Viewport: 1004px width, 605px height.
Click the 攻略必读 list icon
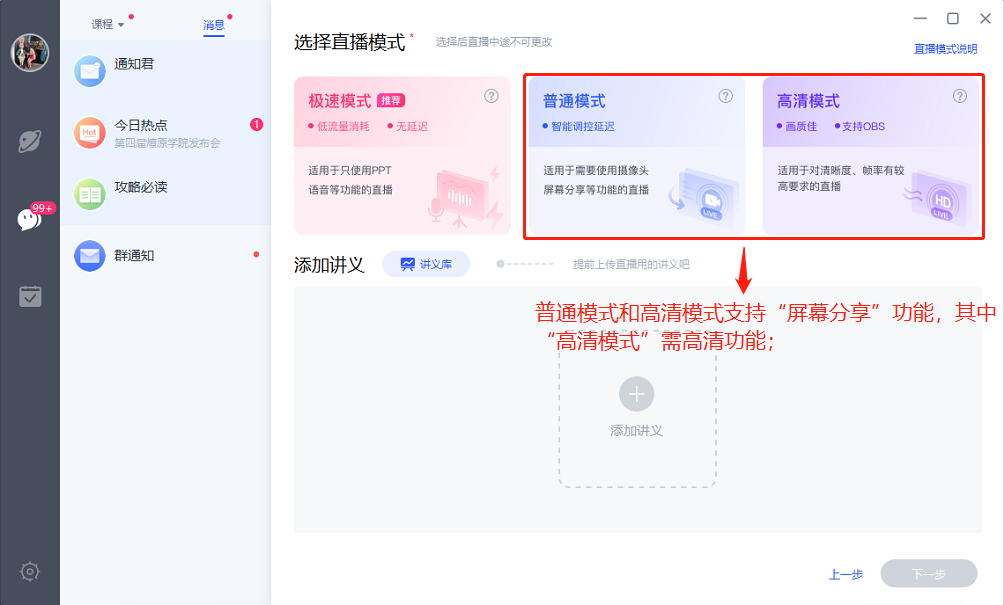pos(89,190)
